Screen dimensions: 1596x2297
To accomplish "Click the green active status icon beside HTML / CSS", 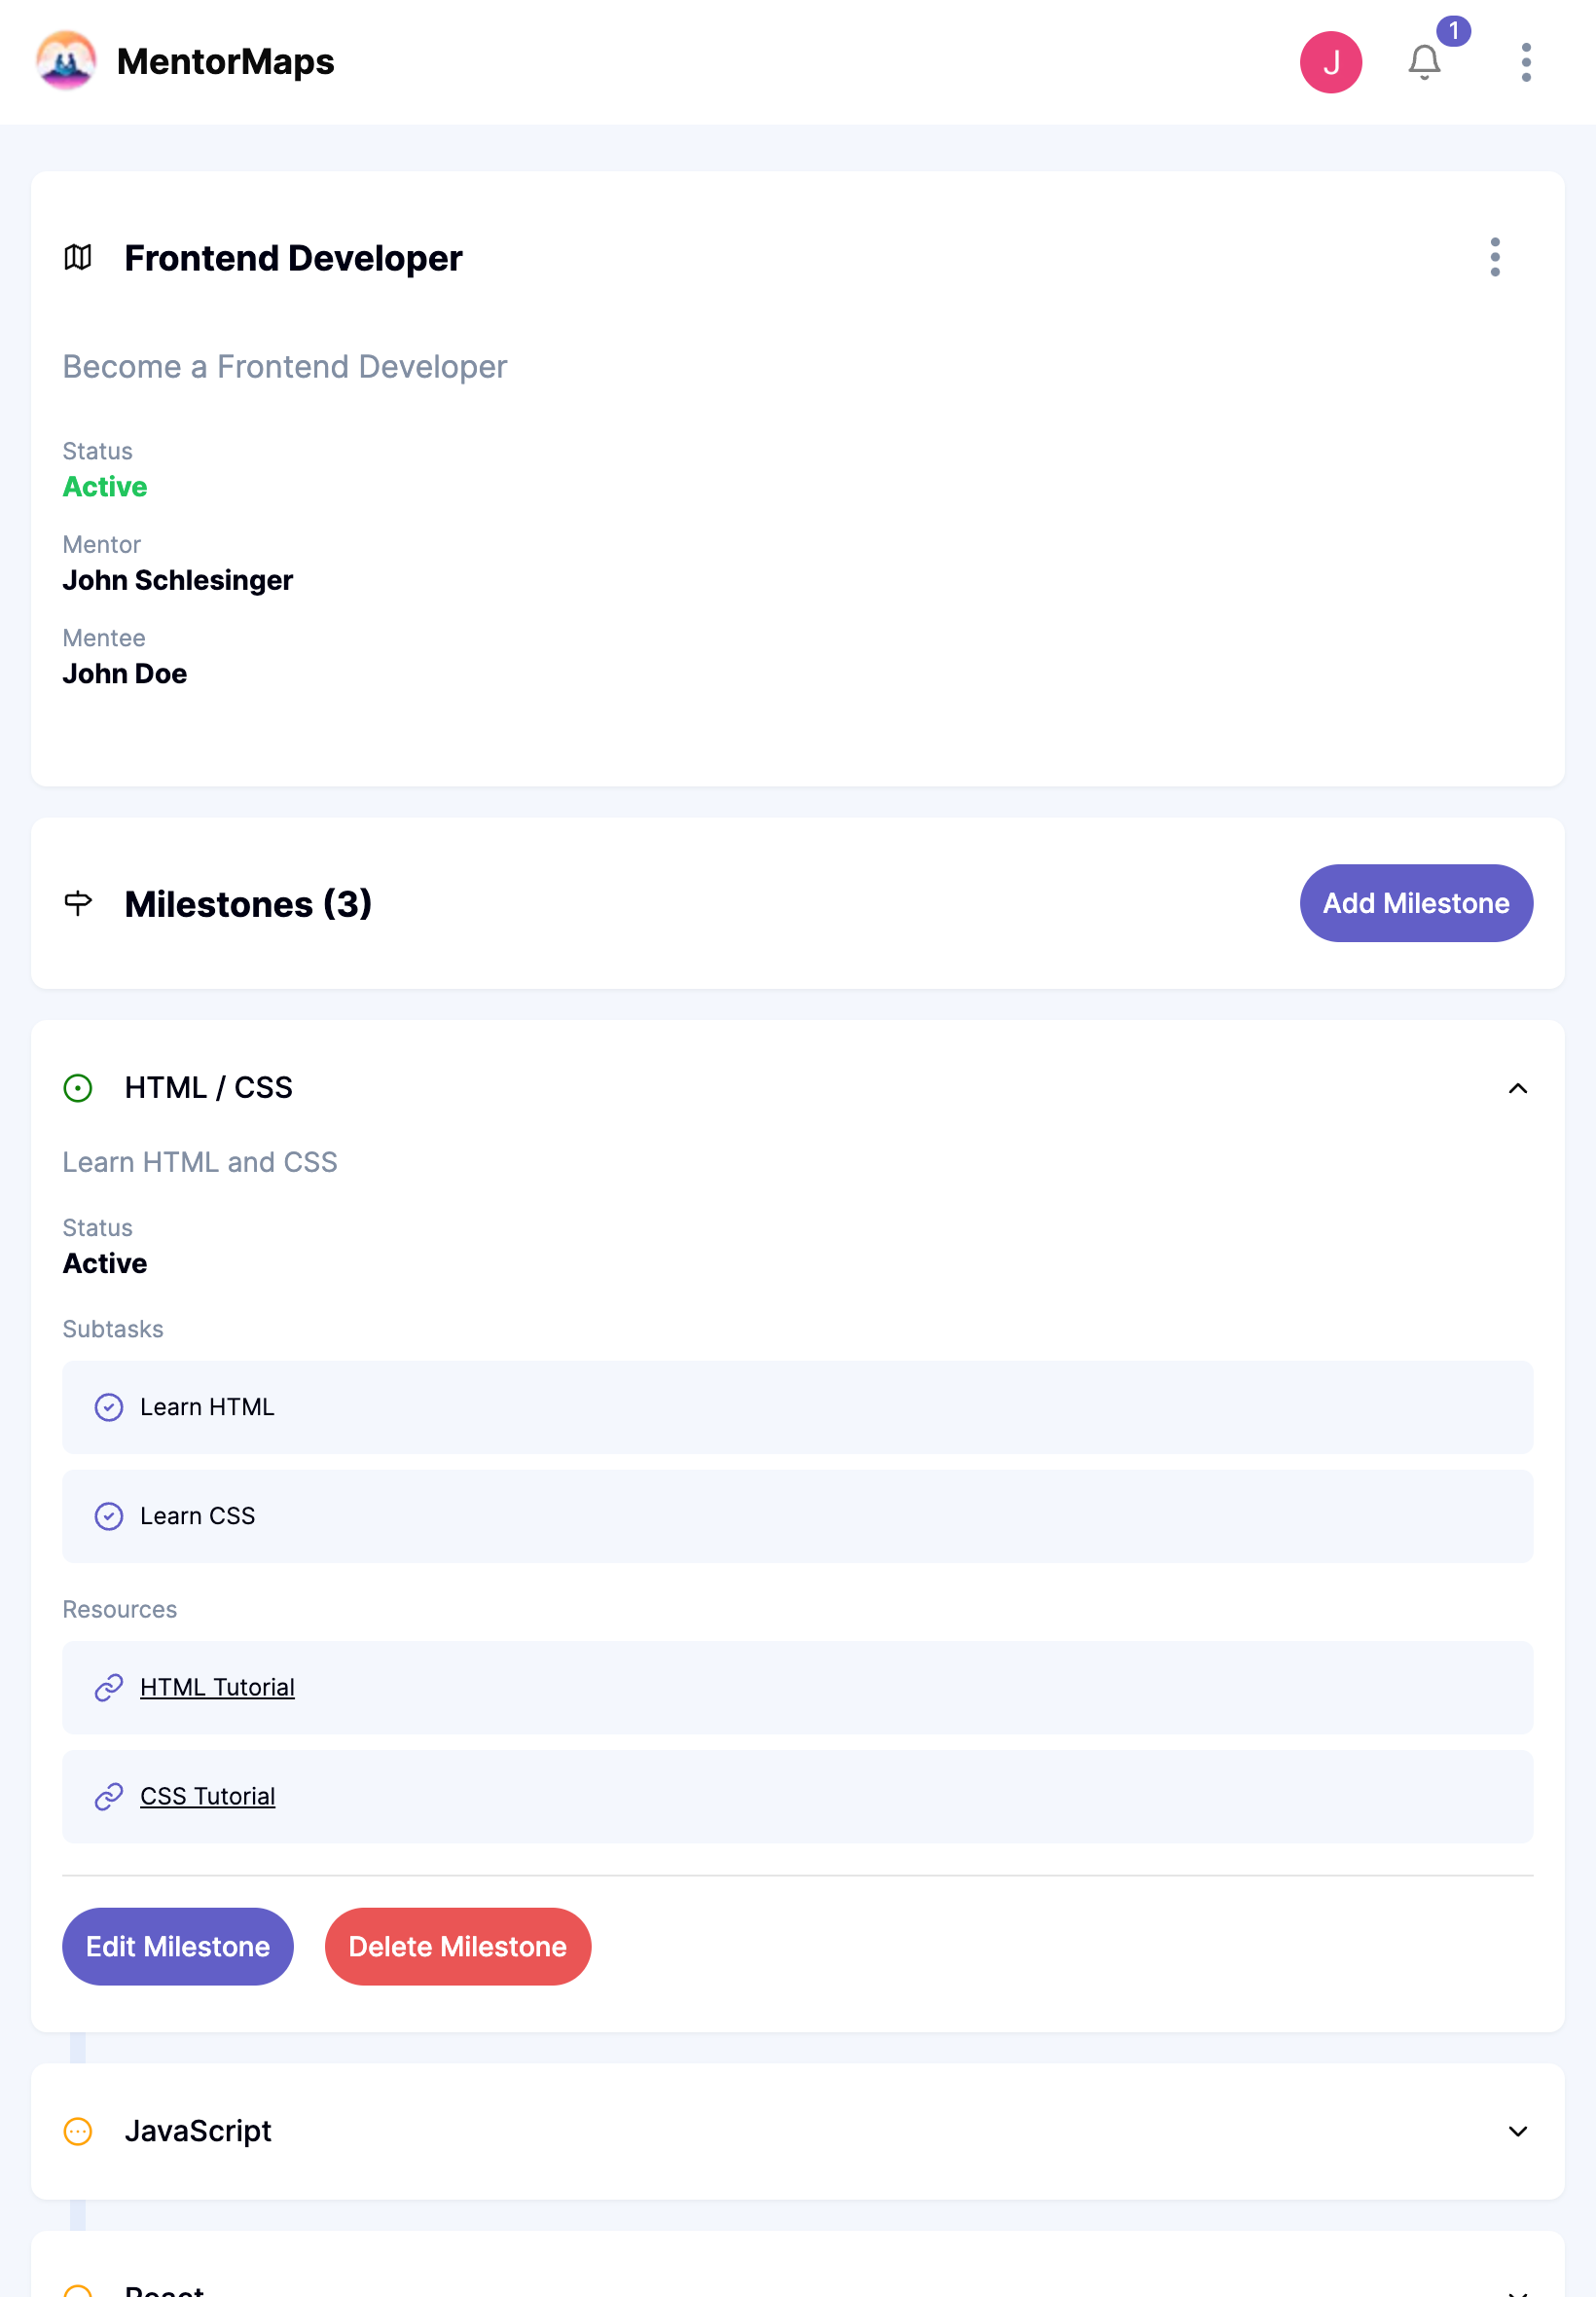I will [79, 1088].
